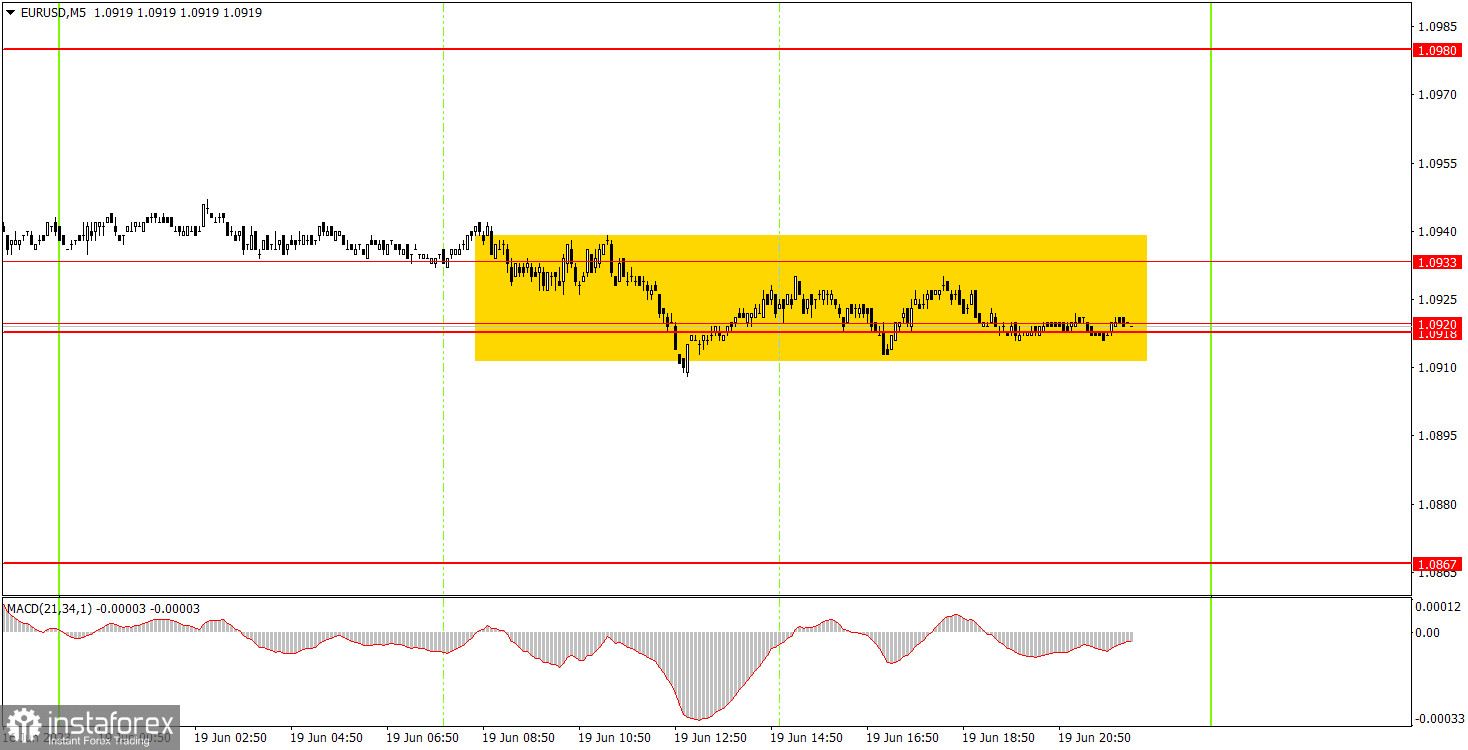Click the 19 Jun 18:50 time label
1468x750 pixels.
(x=997, y=737)
